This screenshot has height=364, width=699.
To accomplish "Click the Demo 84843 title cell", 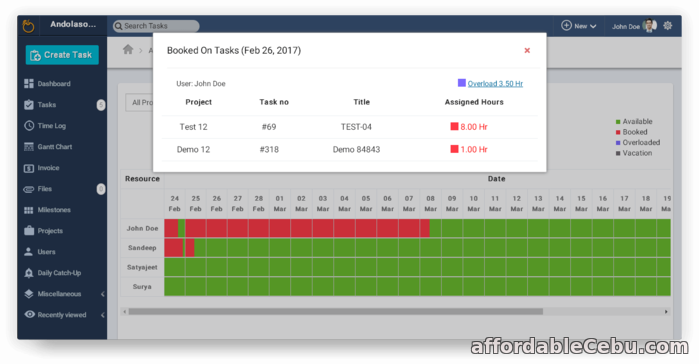I will click(x=356, y=150).
